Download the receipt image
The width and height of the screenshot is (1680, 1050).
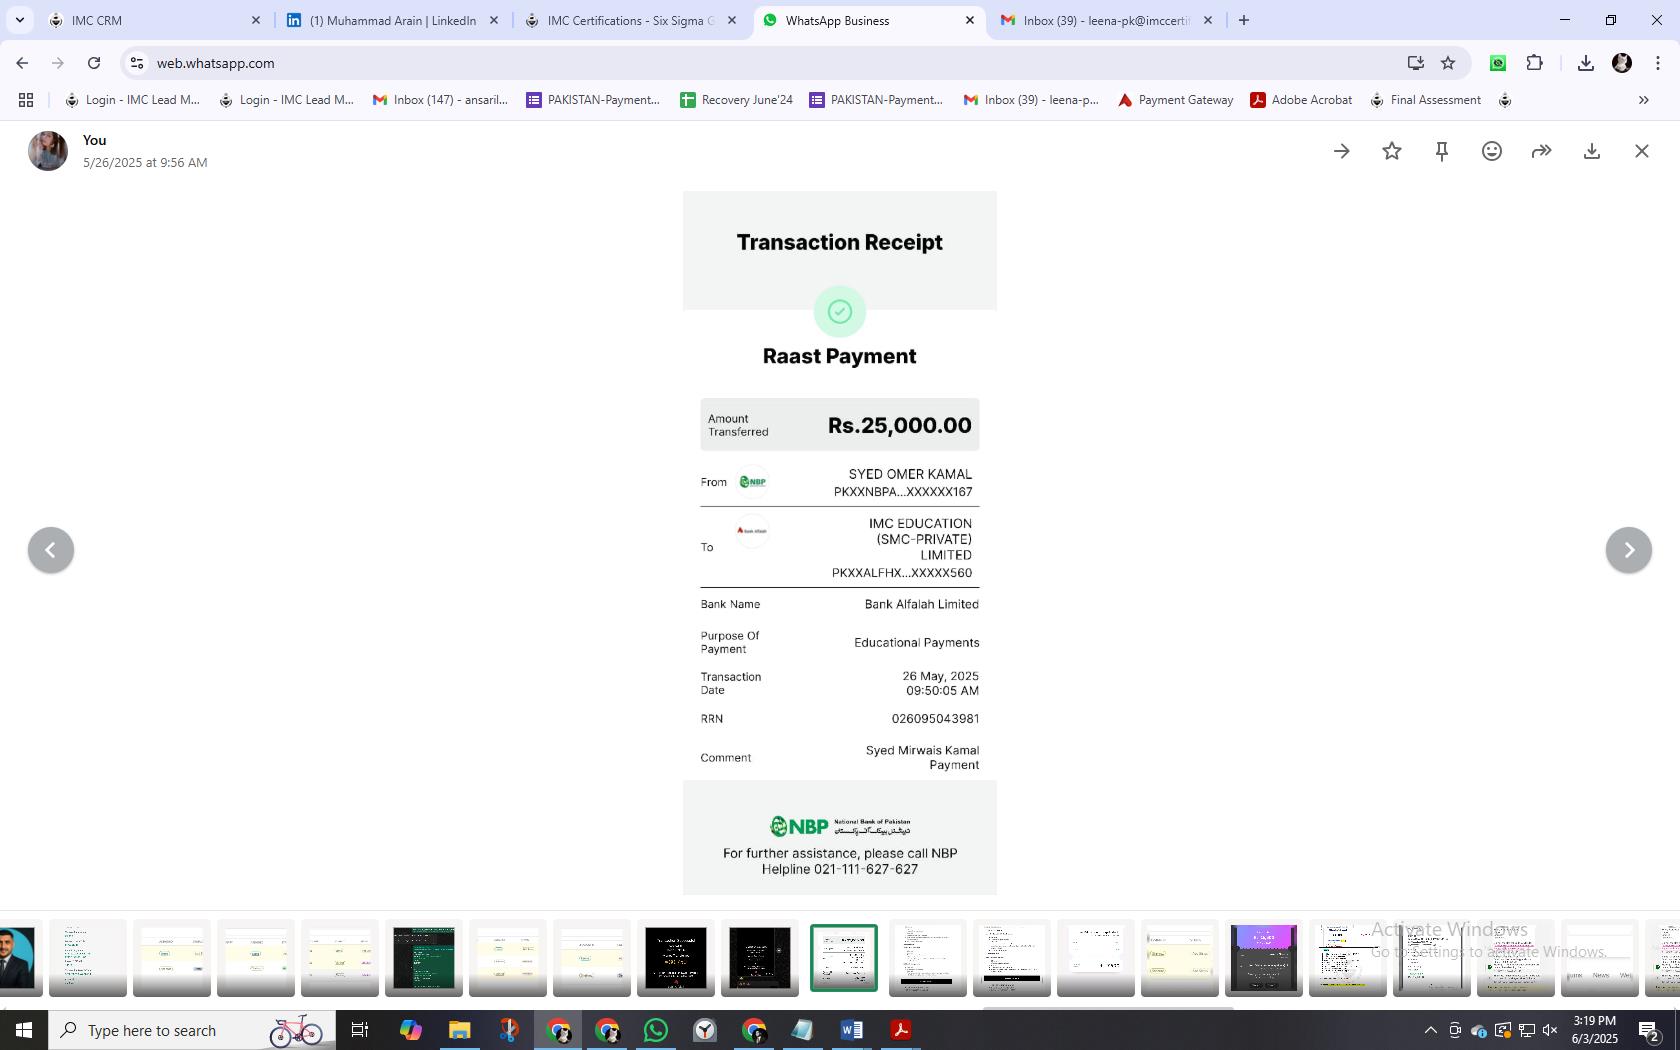[1592, 151]
